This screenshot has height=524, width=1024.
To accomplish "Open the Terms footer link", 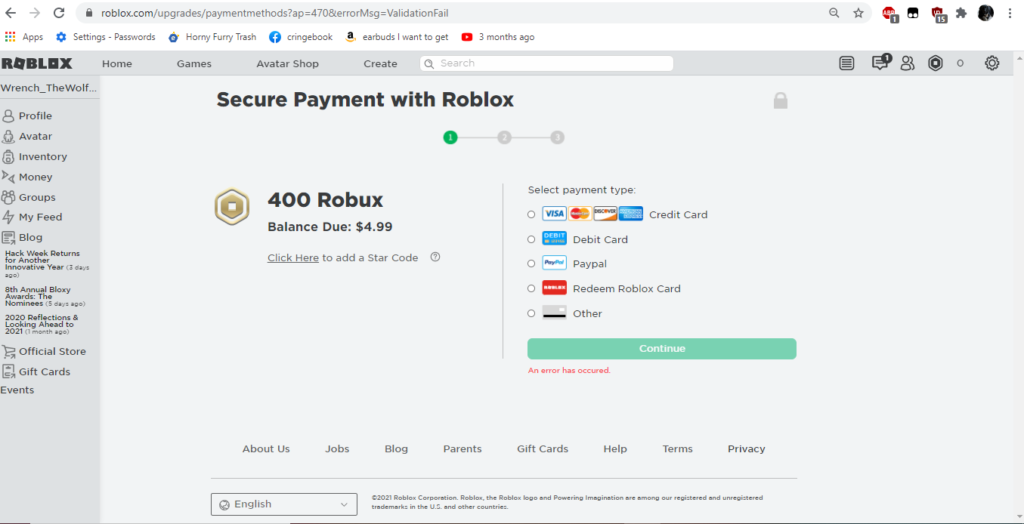I will (x=677, y=449).
